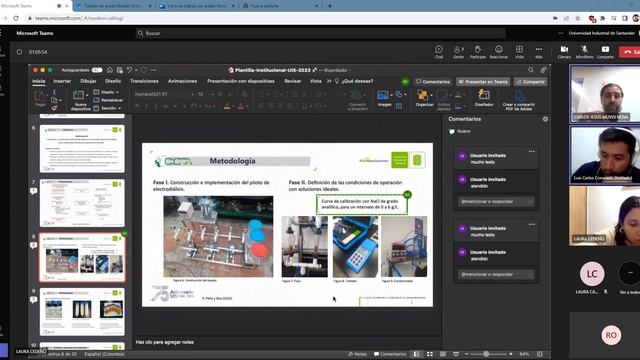Click the home icon in PowerPoint title bar

[x=109, y=70]
